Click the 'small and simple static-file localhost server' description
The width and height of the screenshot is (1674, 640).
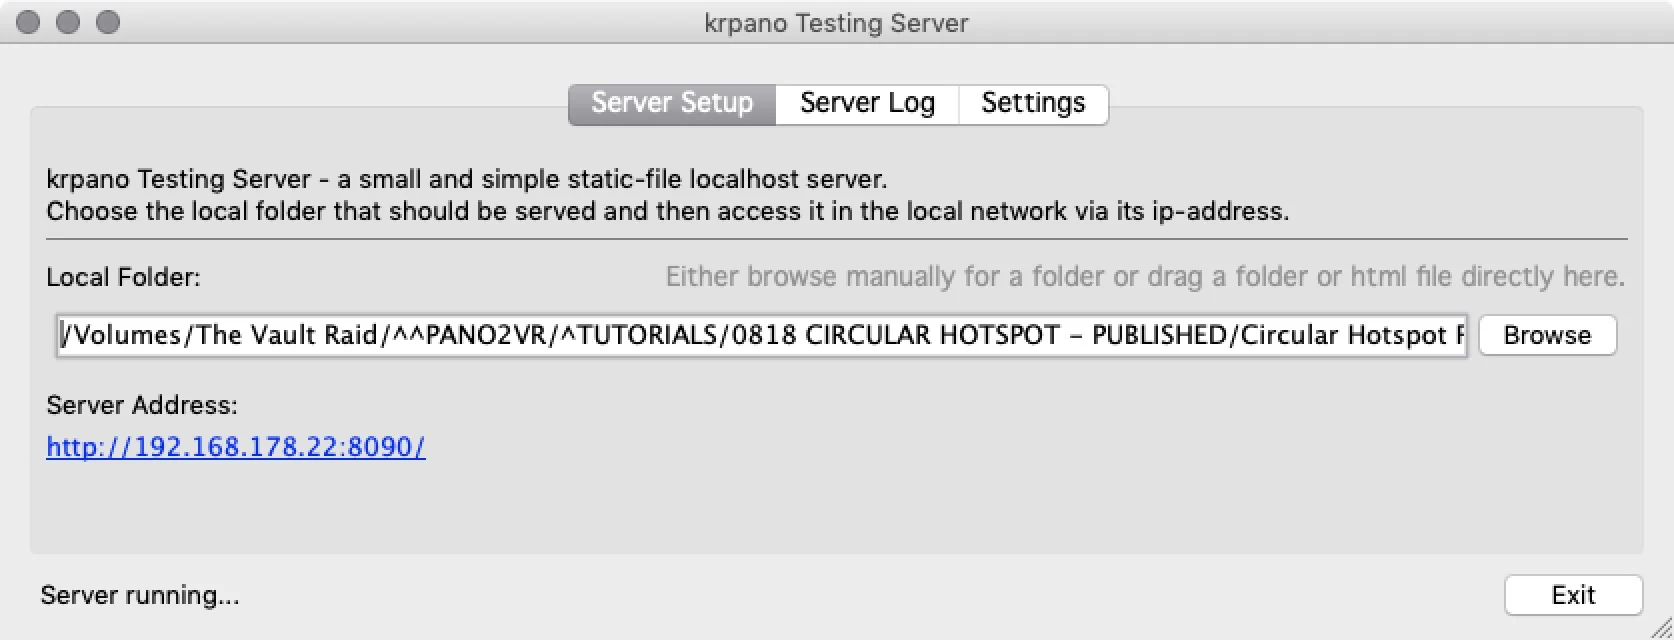pos(467,180)
